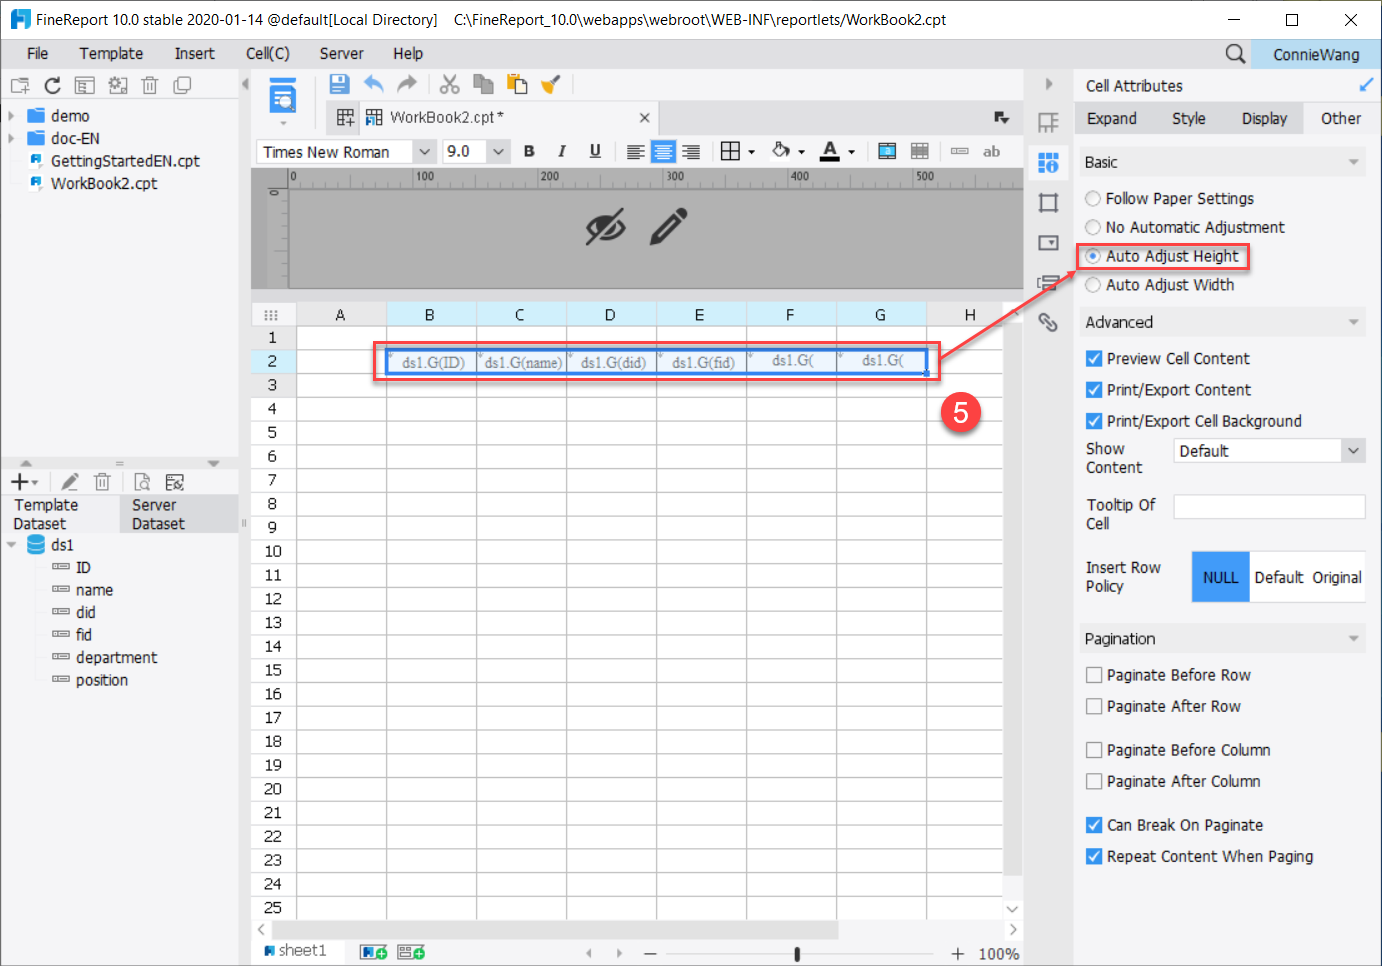Image resolution: width=1382 pixels, height=966 pixels.
Task: Open the font name dropdown
Action: pos(424,152)
